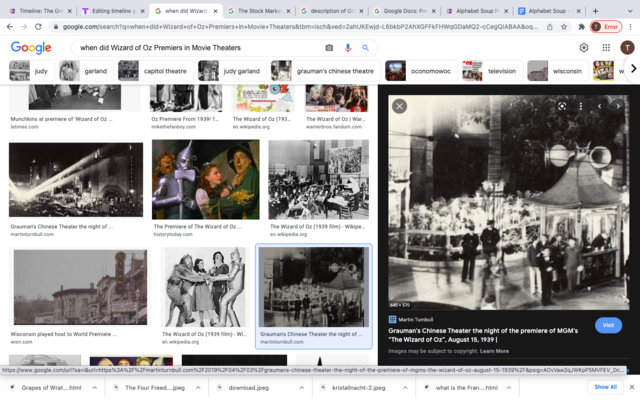Viewport: 640px width, 400px height.
Task: Click the Error profile button
Action: (606, 27)
